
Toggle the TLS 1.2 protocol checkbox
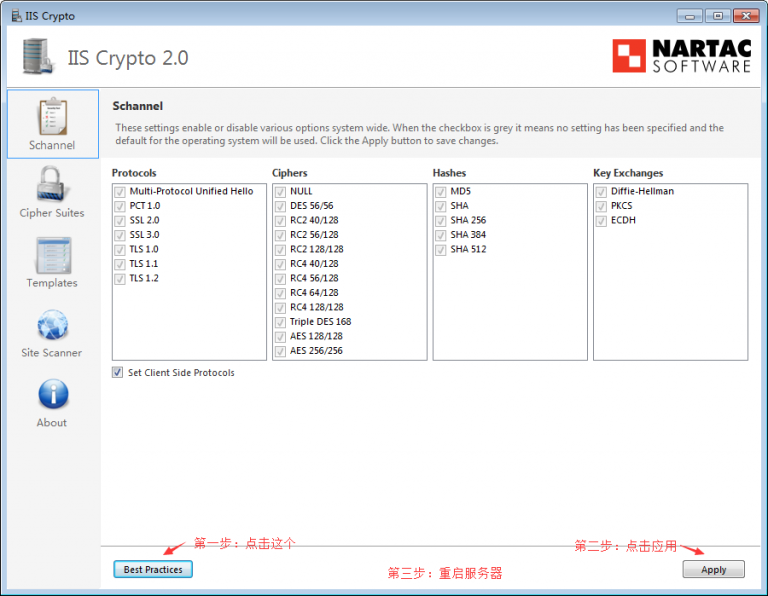click(120, 278)
